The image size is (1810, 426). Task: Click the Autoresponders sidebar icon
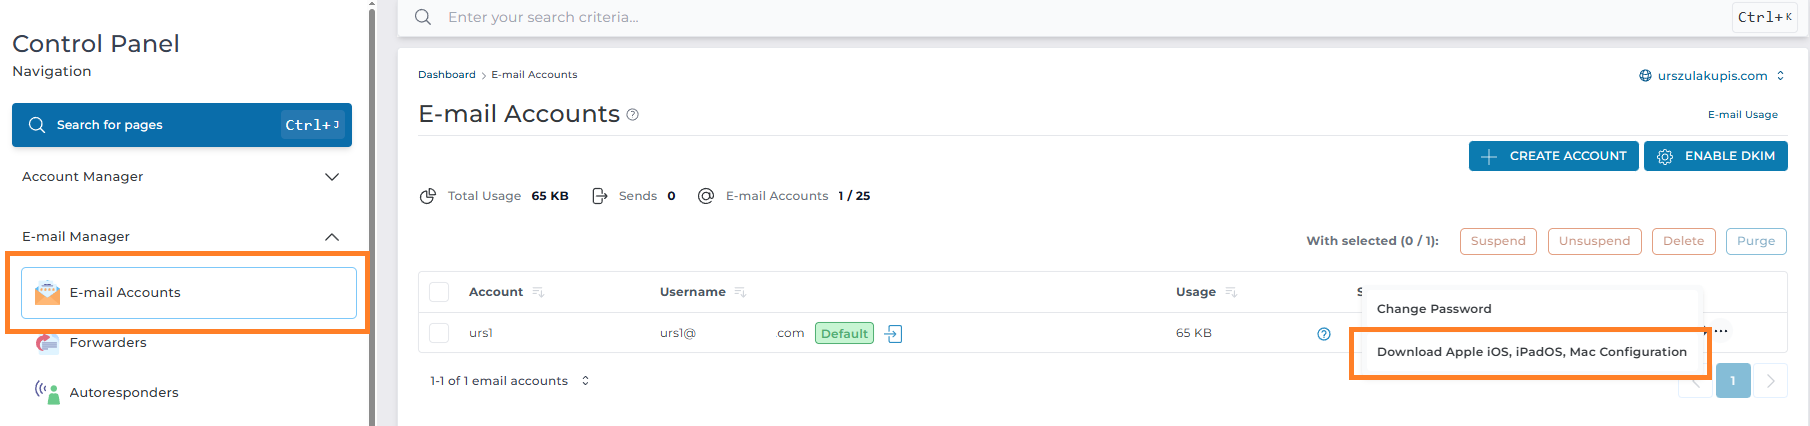tap(47, 392)
